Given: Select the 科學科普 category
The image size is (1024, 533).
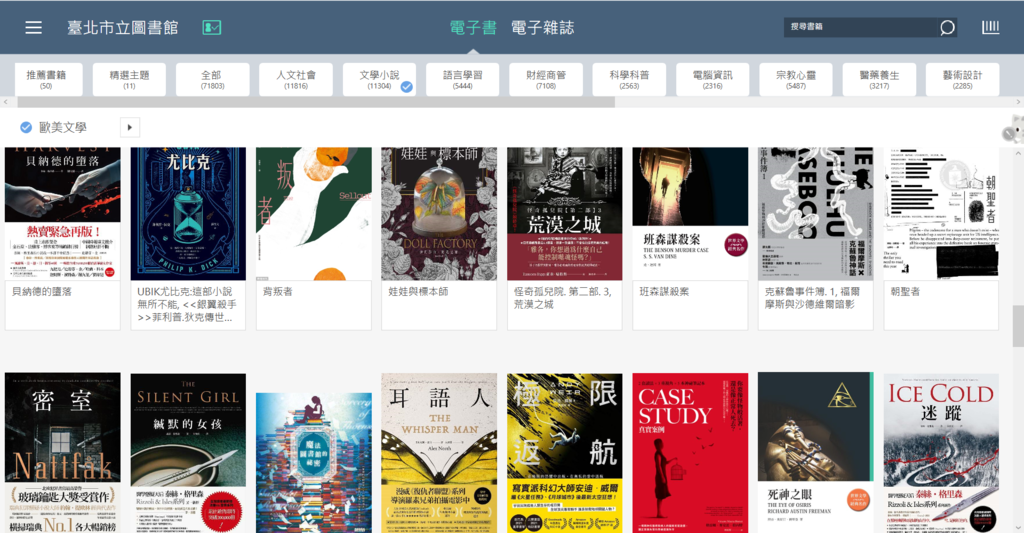Looking at the screenshot, I should coord(629,80).
